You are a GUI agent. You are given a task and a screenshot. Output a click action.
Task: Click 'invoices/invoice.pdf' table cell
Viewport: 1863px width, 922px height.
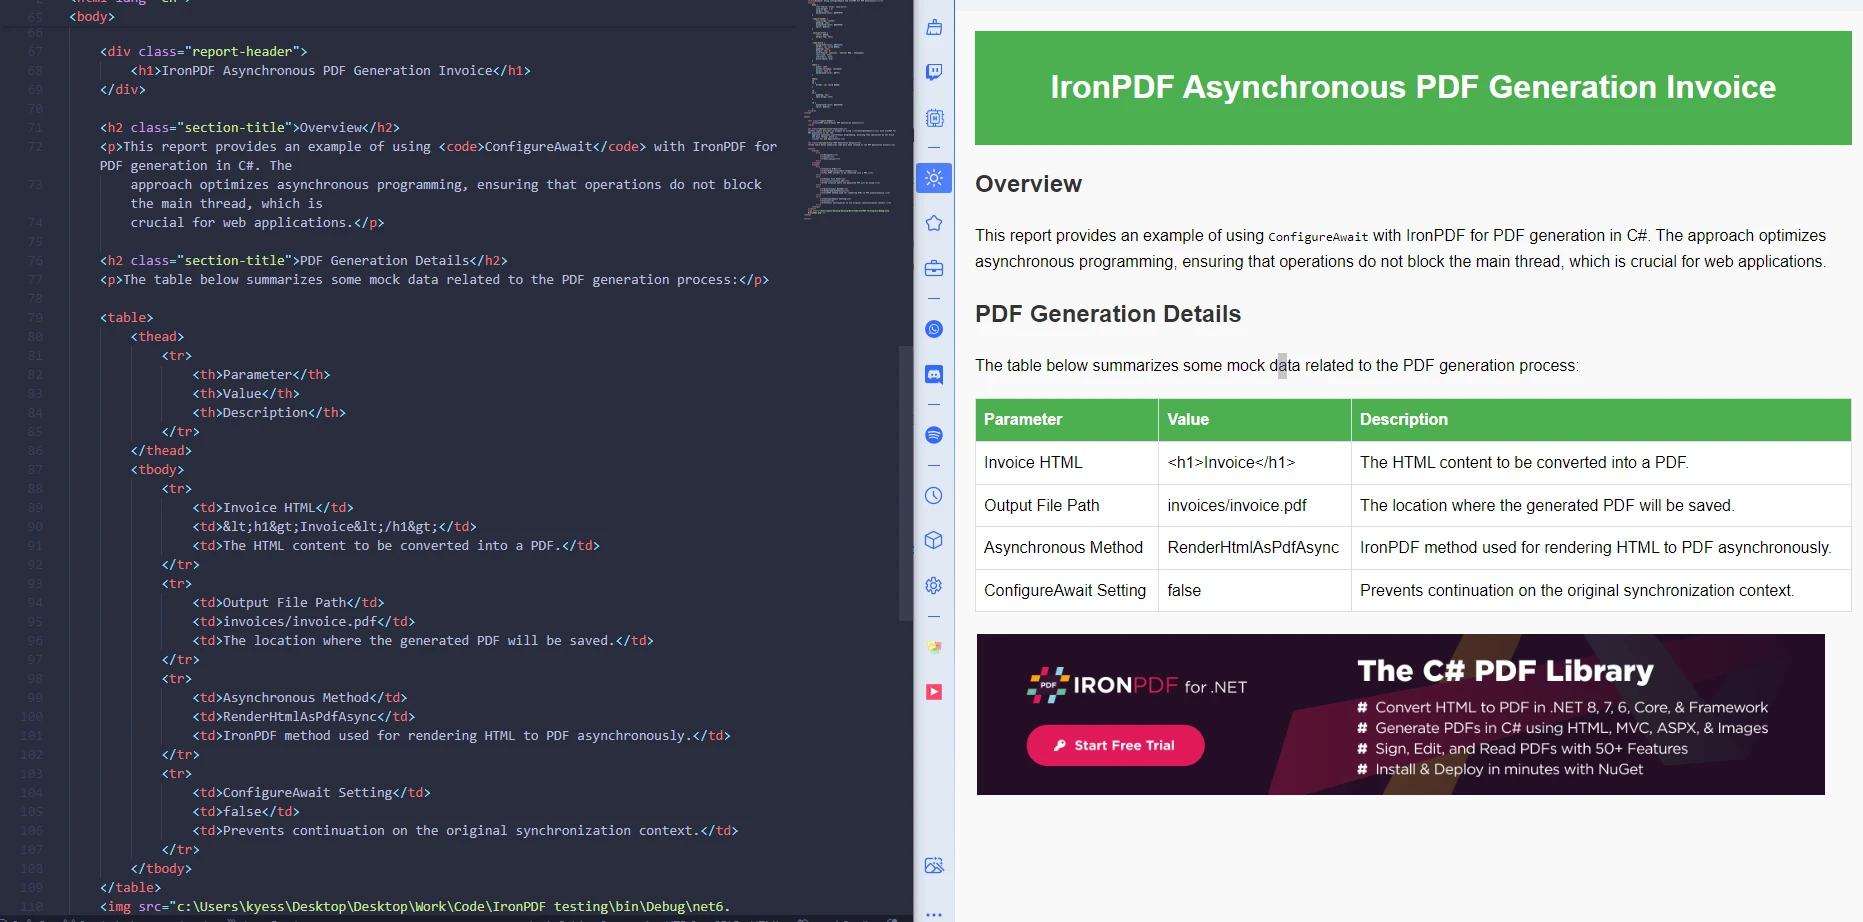point(1255,506)
